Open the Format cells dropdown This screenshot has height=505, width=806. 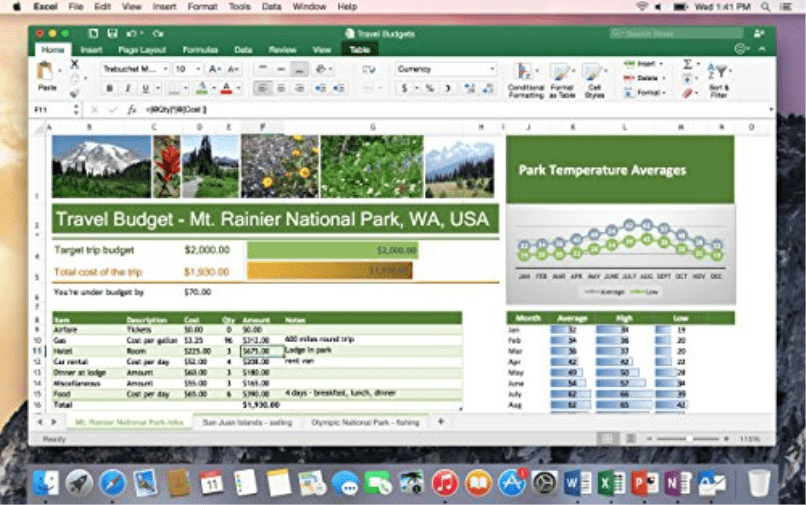645,93
